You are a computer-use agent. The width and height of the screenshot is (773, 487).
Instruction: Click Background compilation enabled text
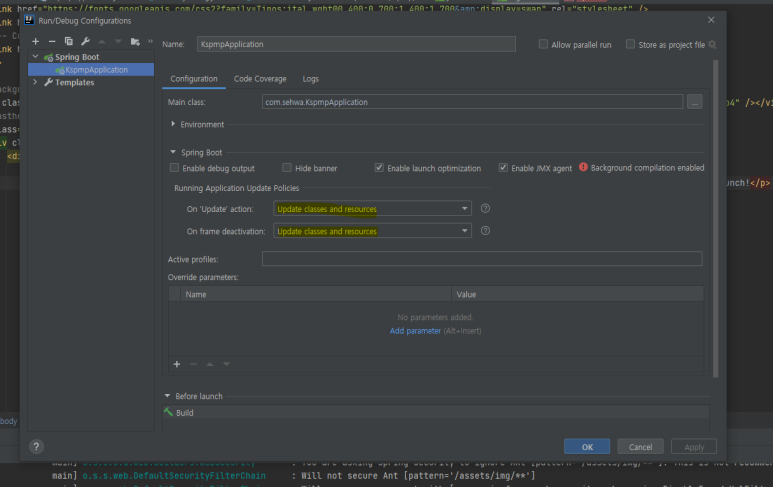[647, 168]
